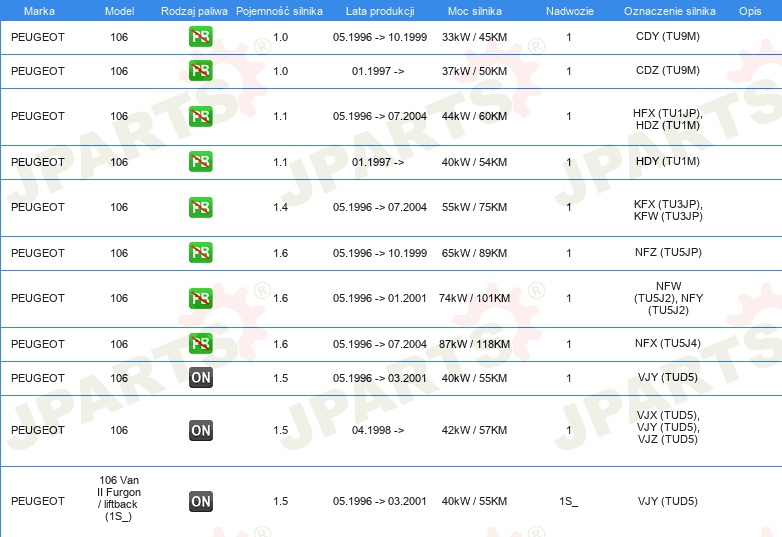Image resolution: width=782 pixels, height=537 pixels.
Task: Click the petrol icon in the NFZ (TU5JP) row
Action: (x=200, y=252)
